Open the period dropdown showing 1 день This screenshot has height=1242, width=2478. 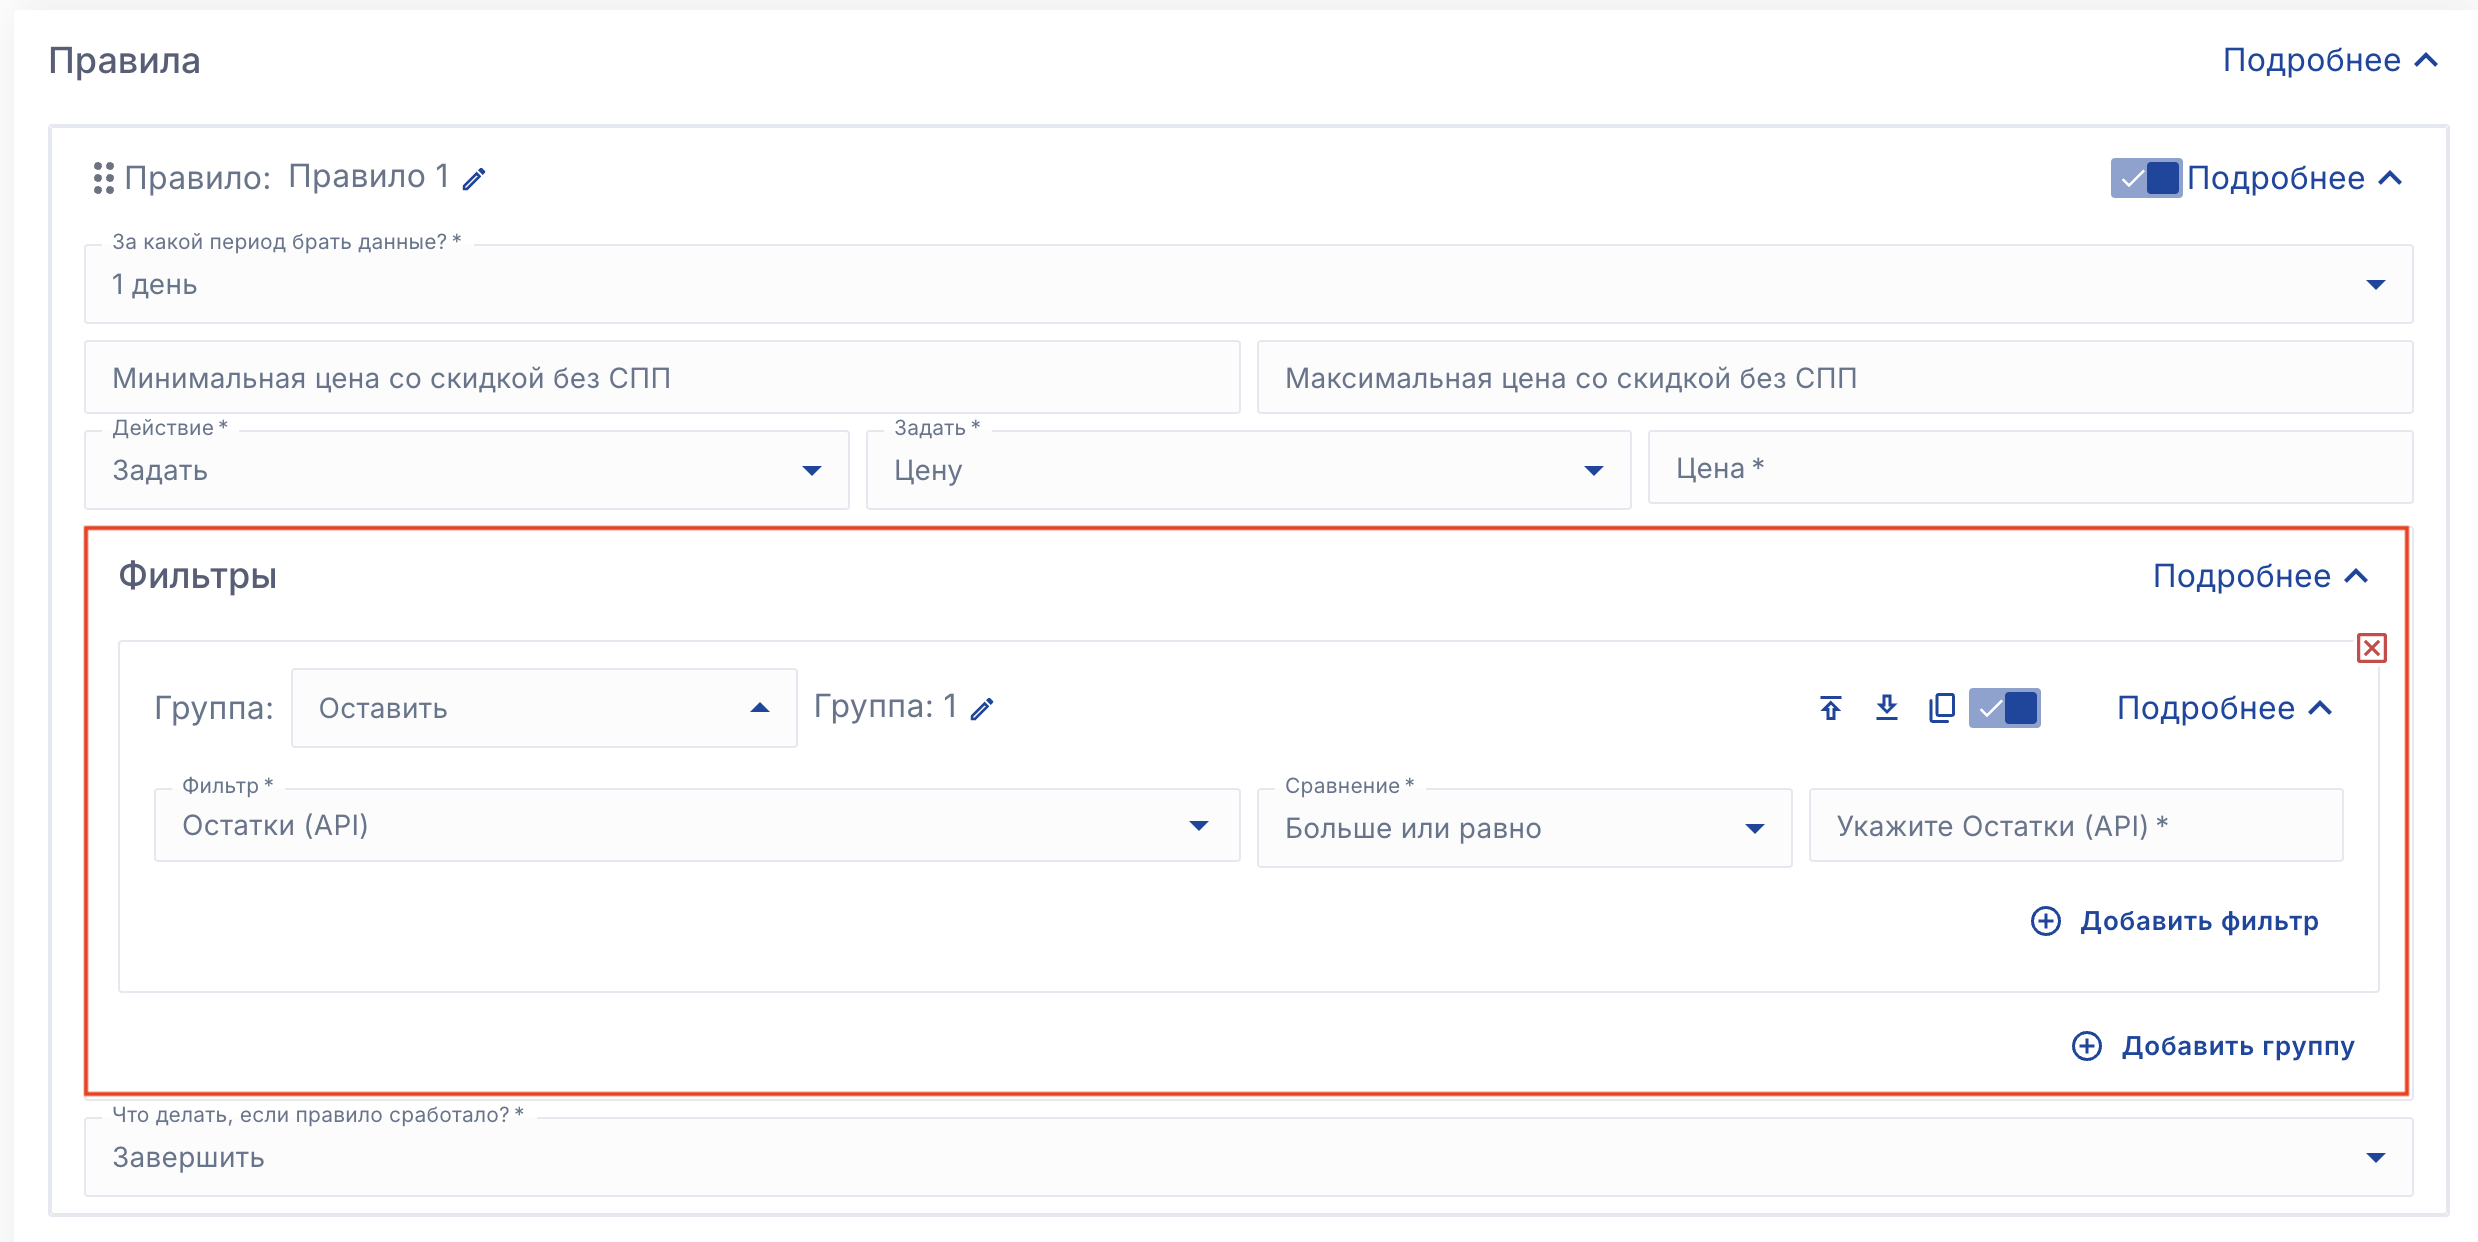tap(1248, 284)
